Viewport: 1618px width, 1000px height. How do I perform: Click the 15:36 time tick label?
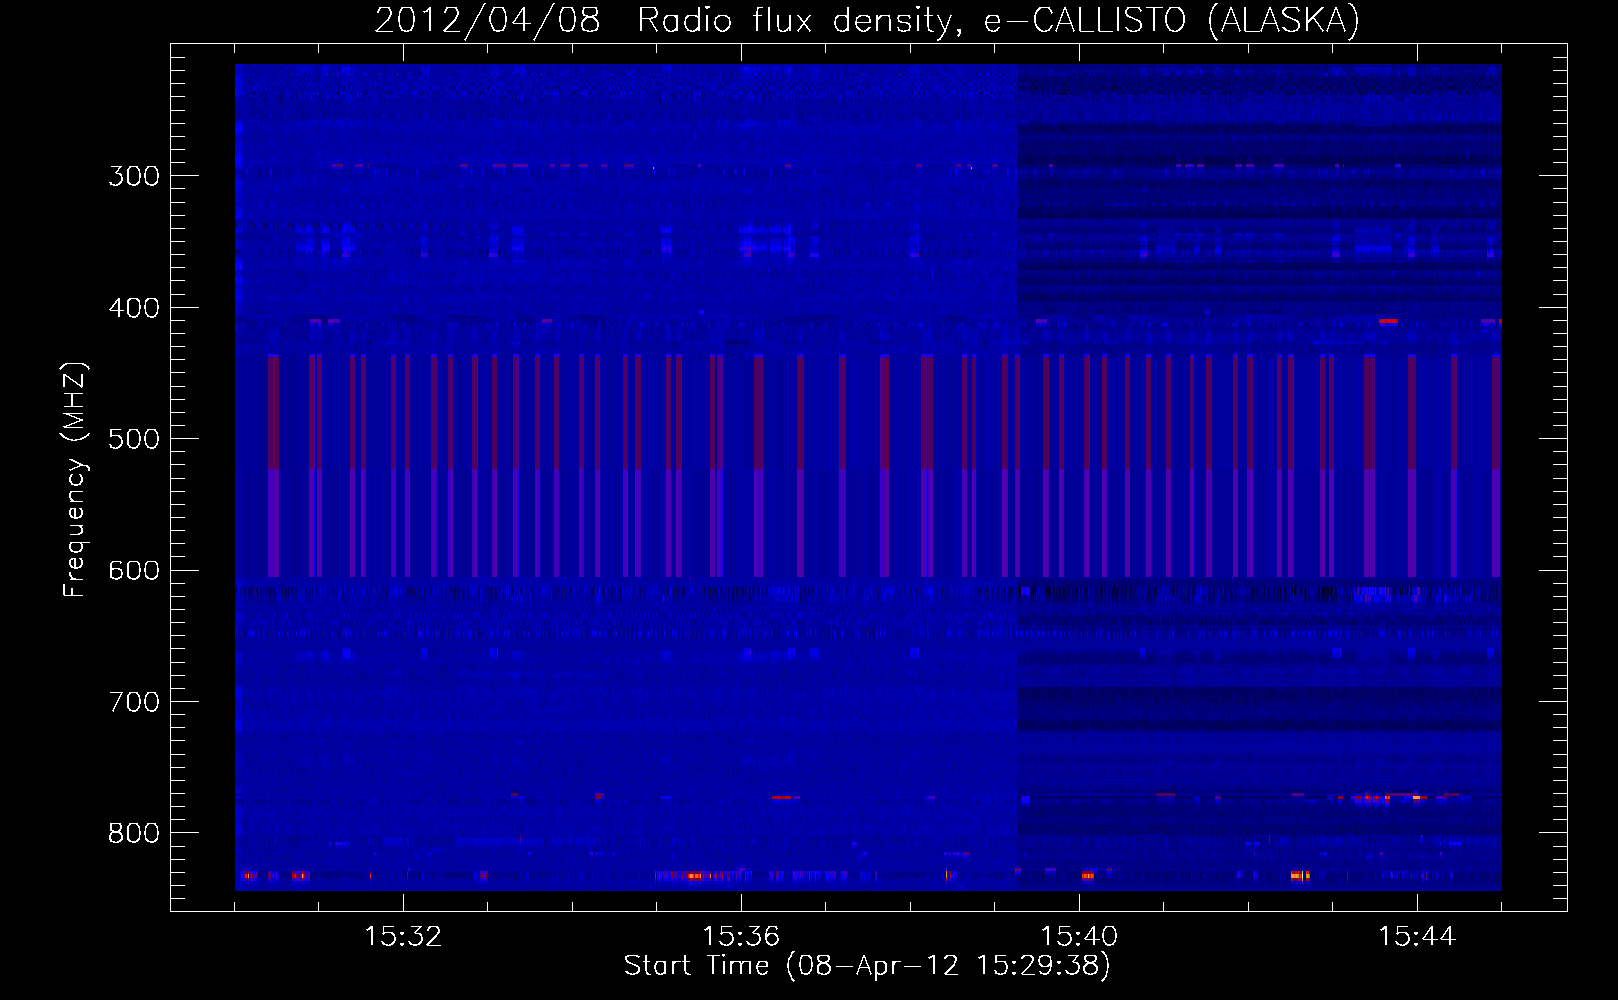[x=741, y=937]
